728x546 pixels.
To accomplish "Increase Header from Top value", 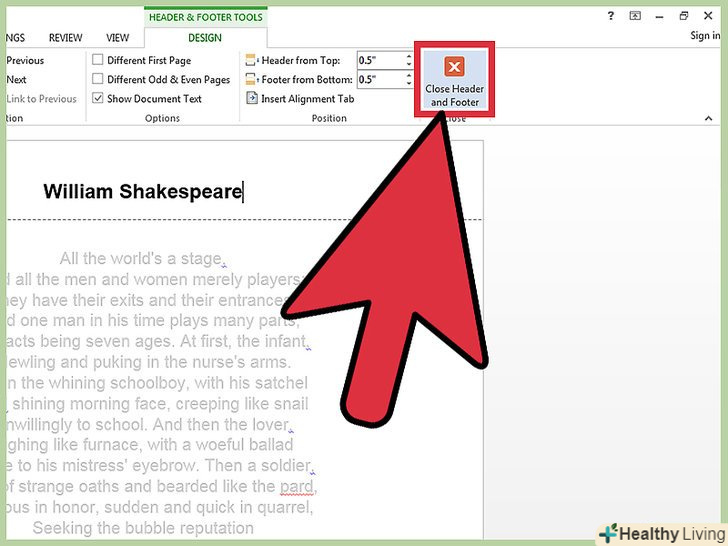I will 408,56.
